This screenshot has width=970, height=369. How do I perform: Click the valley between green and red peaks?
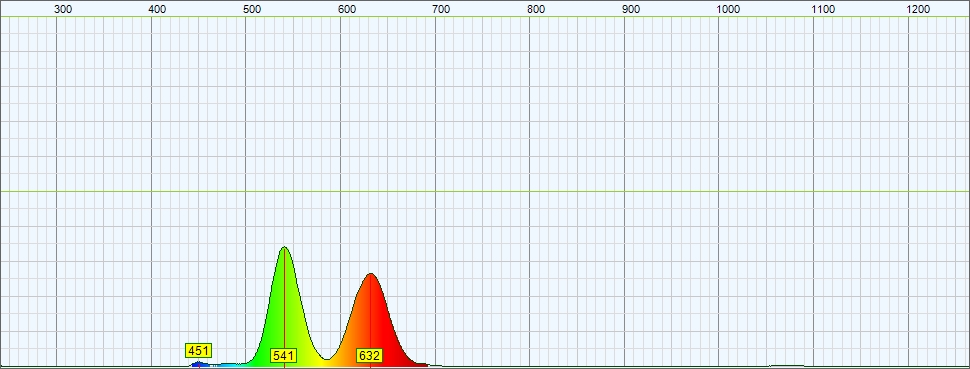[327, 357]
